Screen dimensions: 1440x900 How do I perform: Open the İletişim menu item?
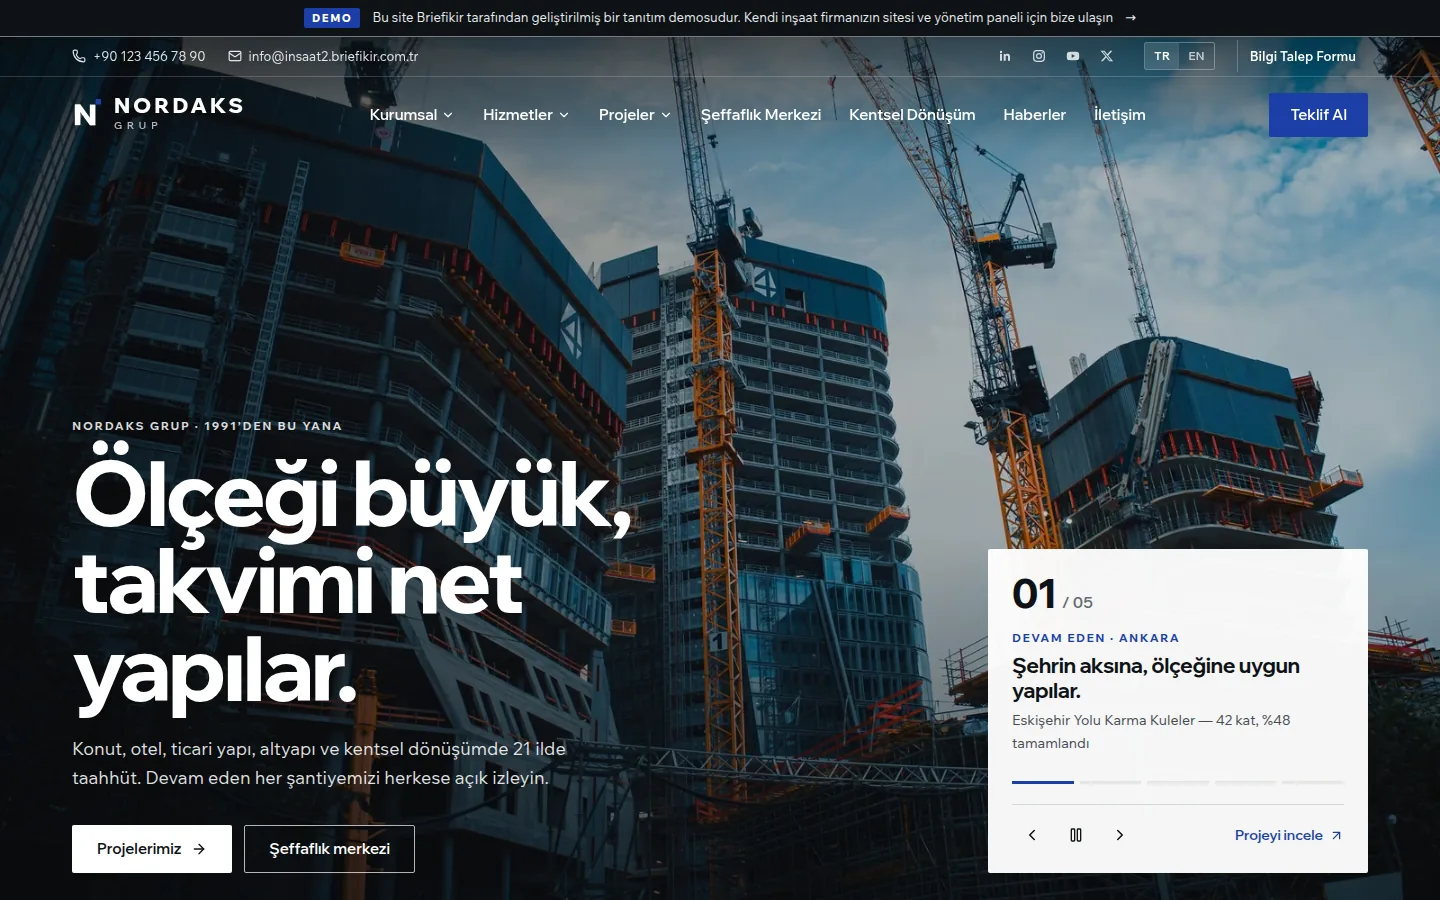[x=1120, y=115]
